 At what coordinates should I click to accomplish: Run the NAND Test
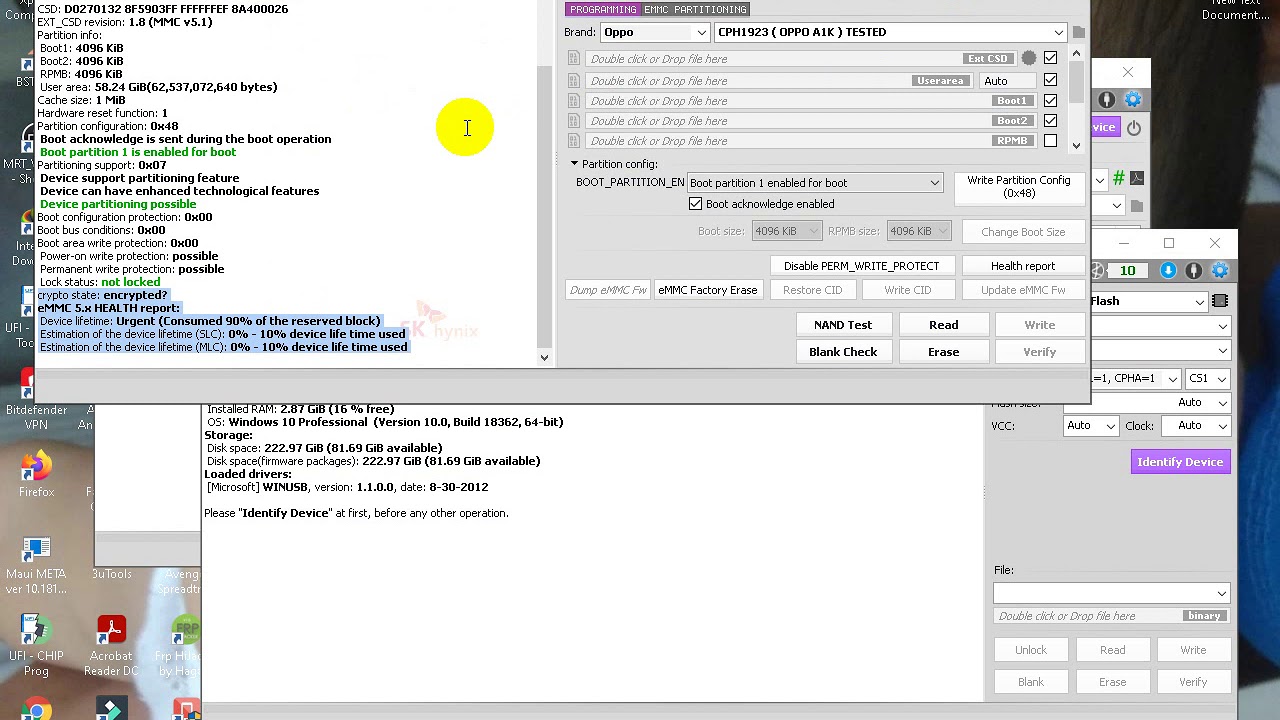(x=843, y=325)
